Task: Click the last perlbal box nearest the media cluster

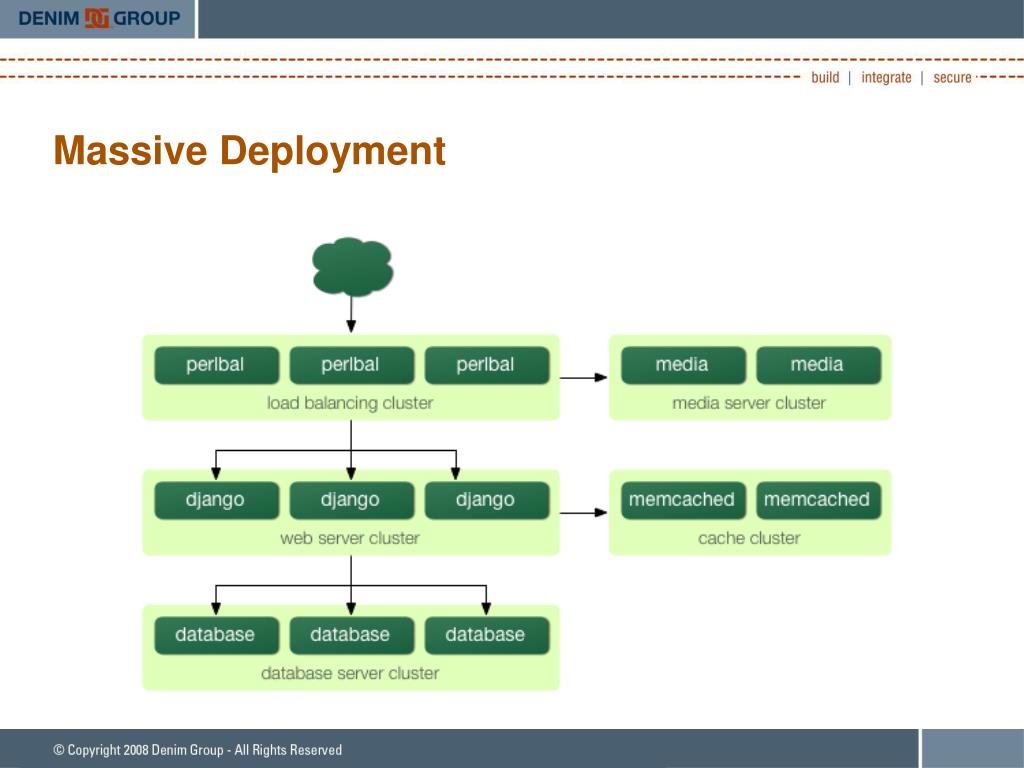Action: click(487, 365)
